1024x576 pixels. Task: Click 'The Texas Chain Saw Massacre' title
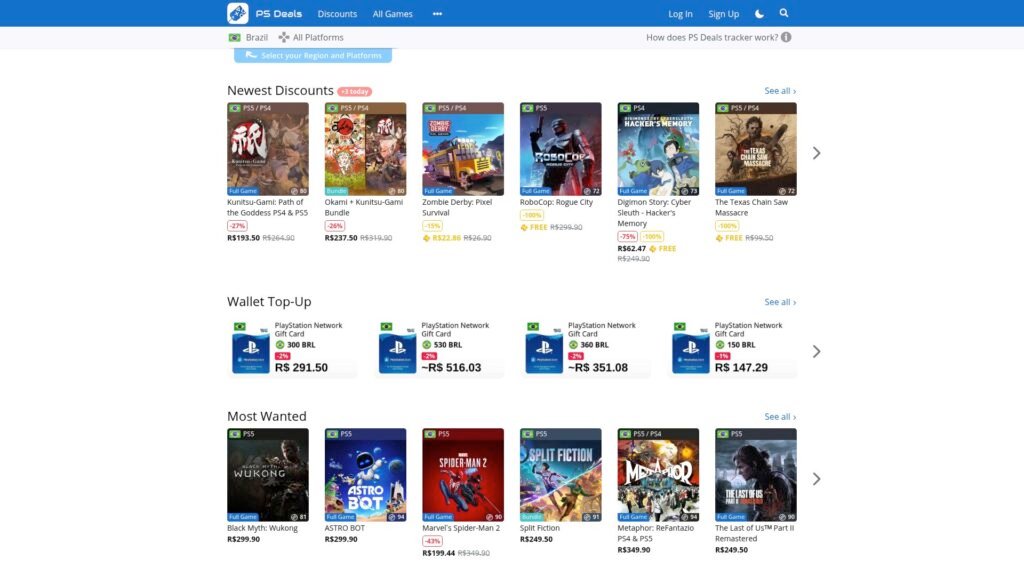pyautogui.click(x=752, y=208)
